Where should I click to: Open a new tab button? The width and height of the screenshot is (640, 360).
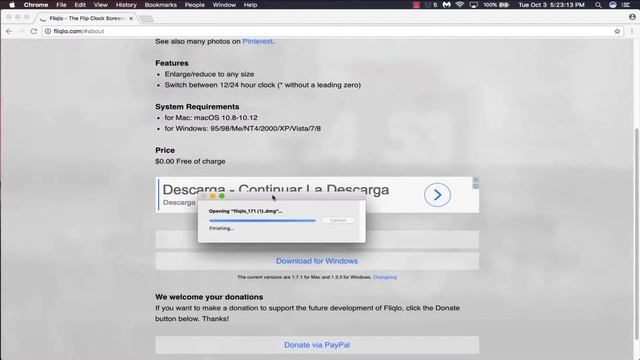pyautogui.click(x=146, y=19)
